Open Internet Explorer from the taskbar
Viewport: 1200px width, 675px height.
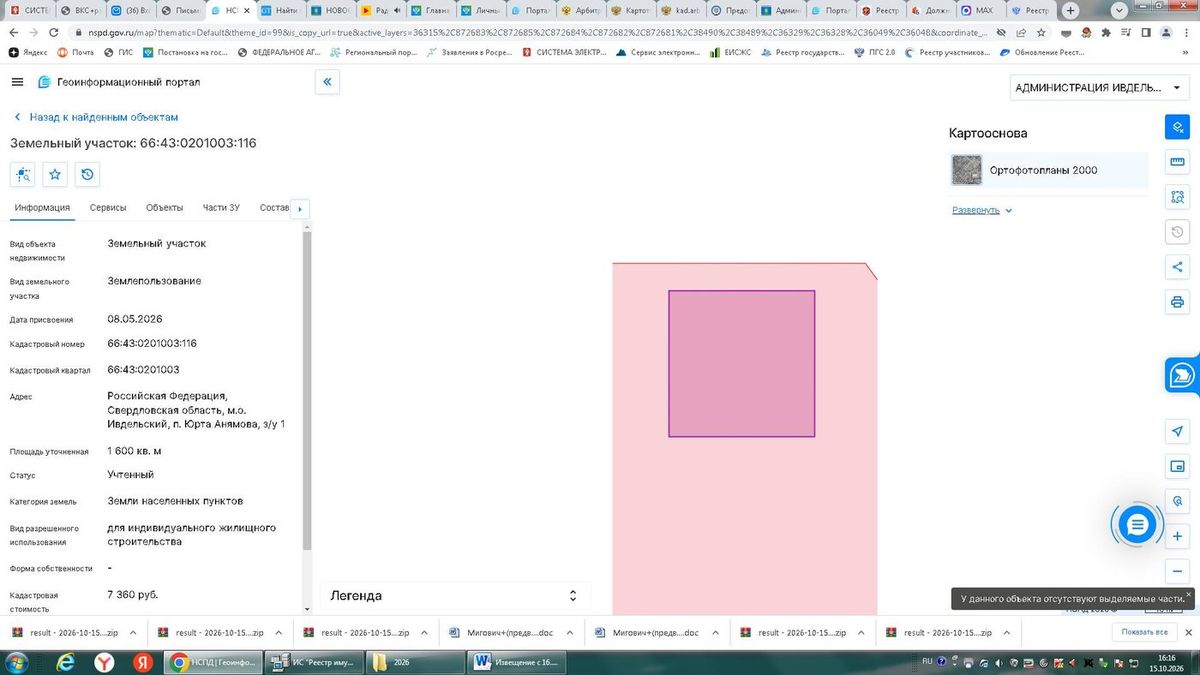66,662
